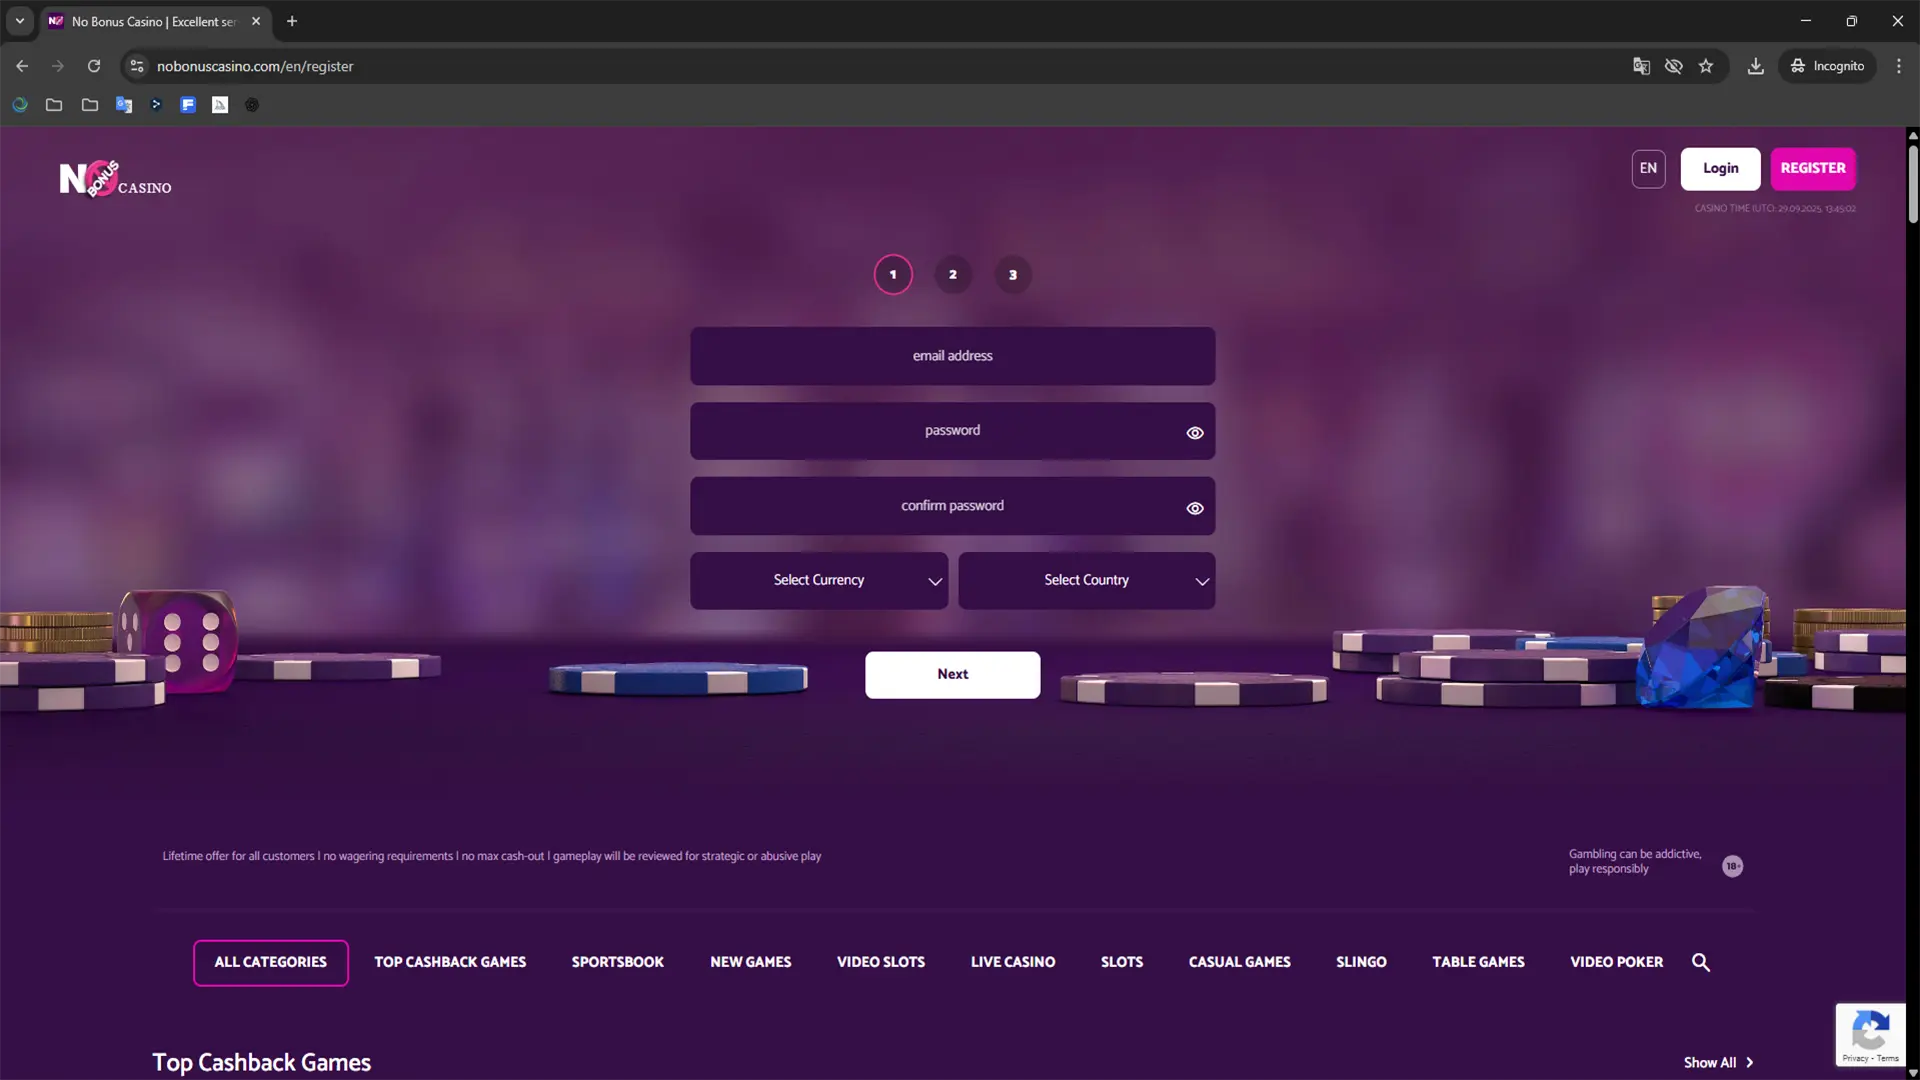Expand the Select Currency dropdown
The width and height of the screenshot is (1920, 1080).
click(x=818, y=580)
